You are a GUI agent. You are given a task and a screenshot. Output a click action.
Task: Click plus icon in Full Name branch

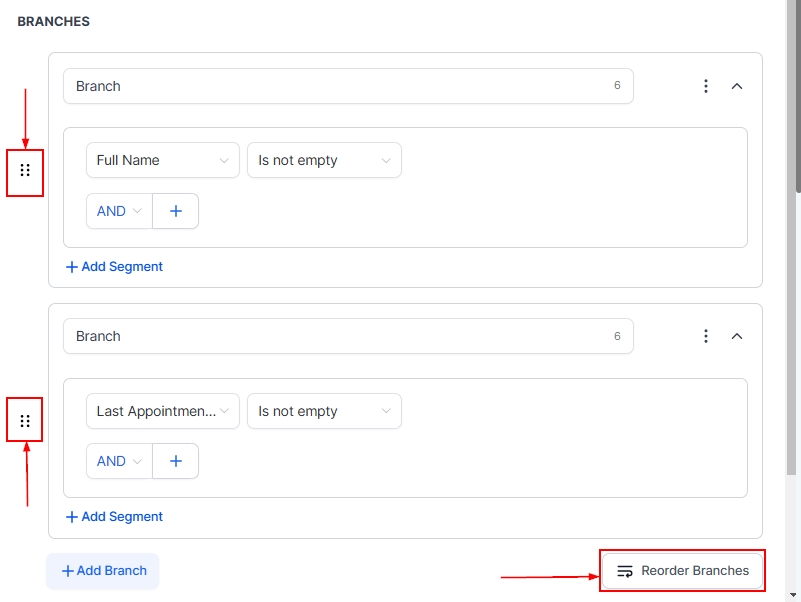tap(176, 211)
